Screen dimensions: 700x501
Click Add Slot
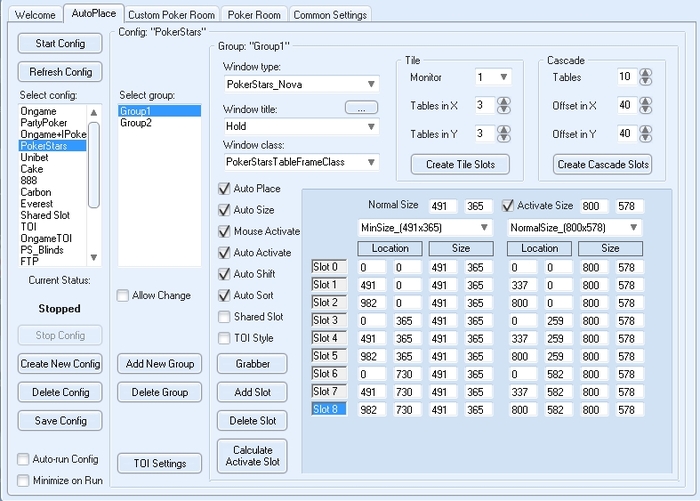(x=252, y=392)
